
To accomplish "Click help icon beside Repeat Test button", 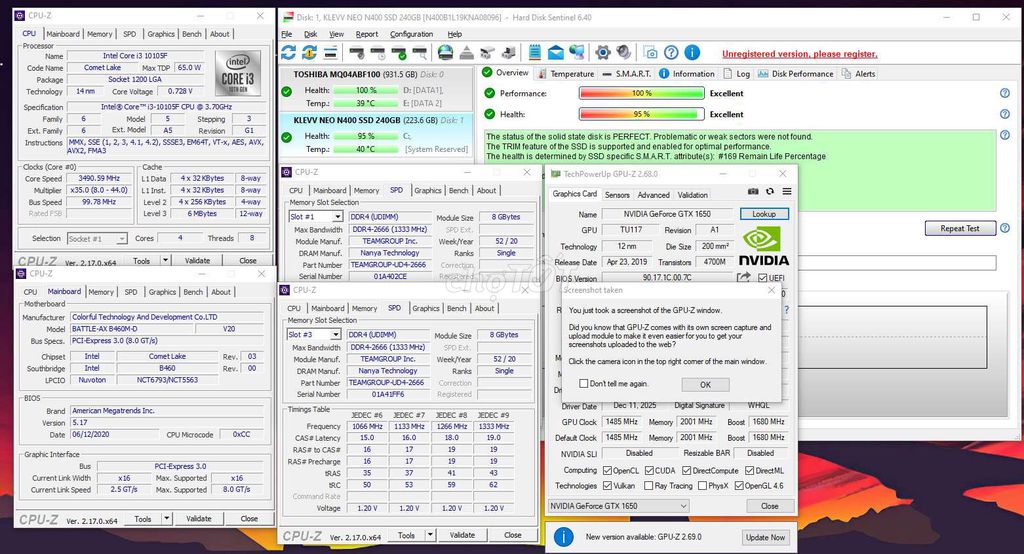I will pos(1005,228).
